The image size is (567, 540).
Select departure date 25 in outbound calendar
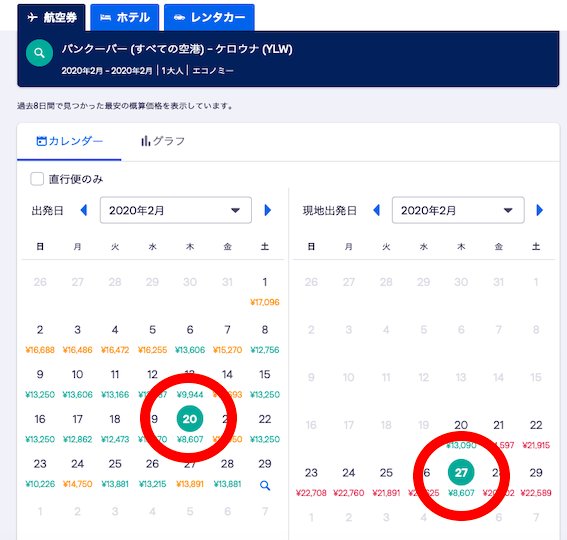115,473
